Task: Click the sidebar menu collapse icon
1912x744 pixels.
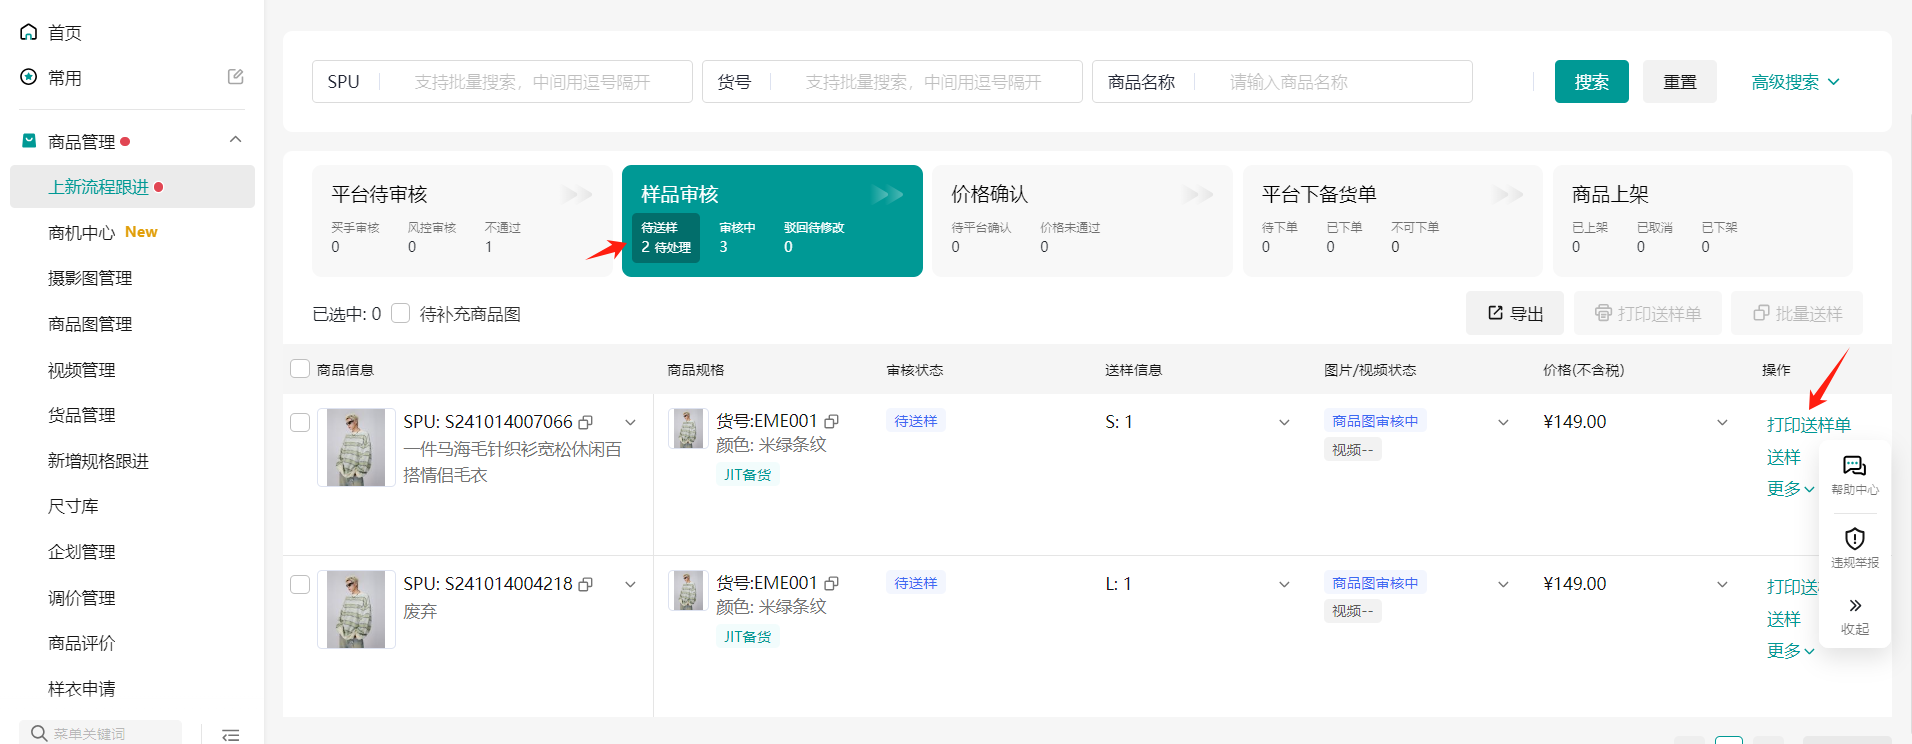Action: pyautogui.click(x=230, y=734)
